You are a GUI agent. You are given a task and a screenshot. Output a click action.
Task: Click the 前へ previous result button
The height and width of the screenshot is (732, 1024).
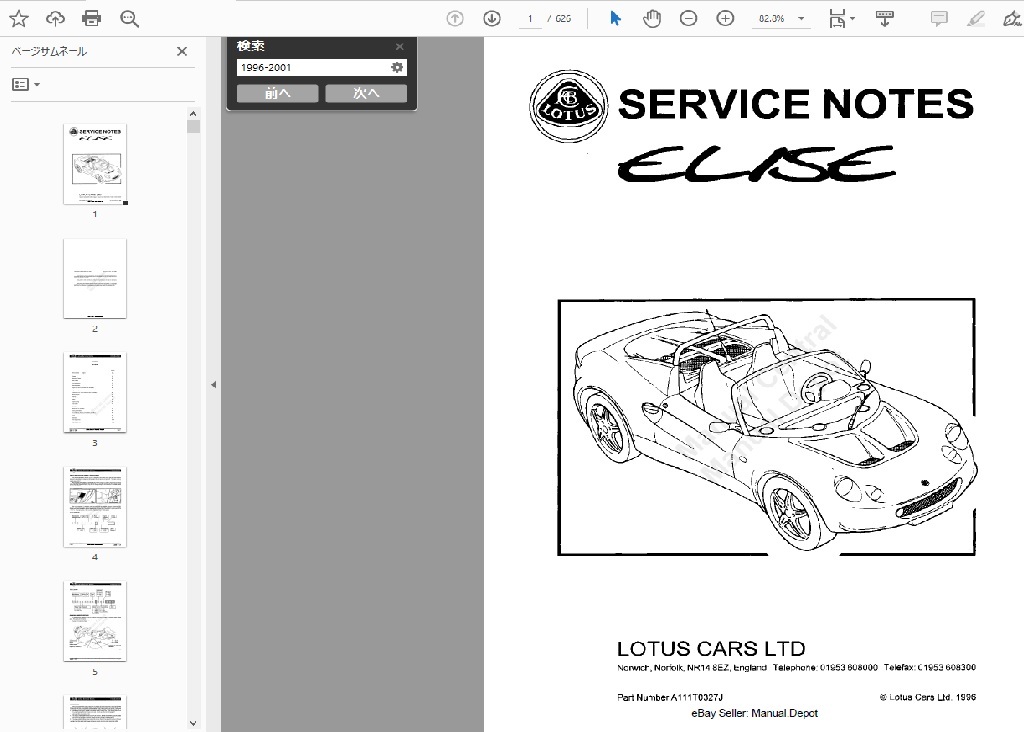pos(278,93)
